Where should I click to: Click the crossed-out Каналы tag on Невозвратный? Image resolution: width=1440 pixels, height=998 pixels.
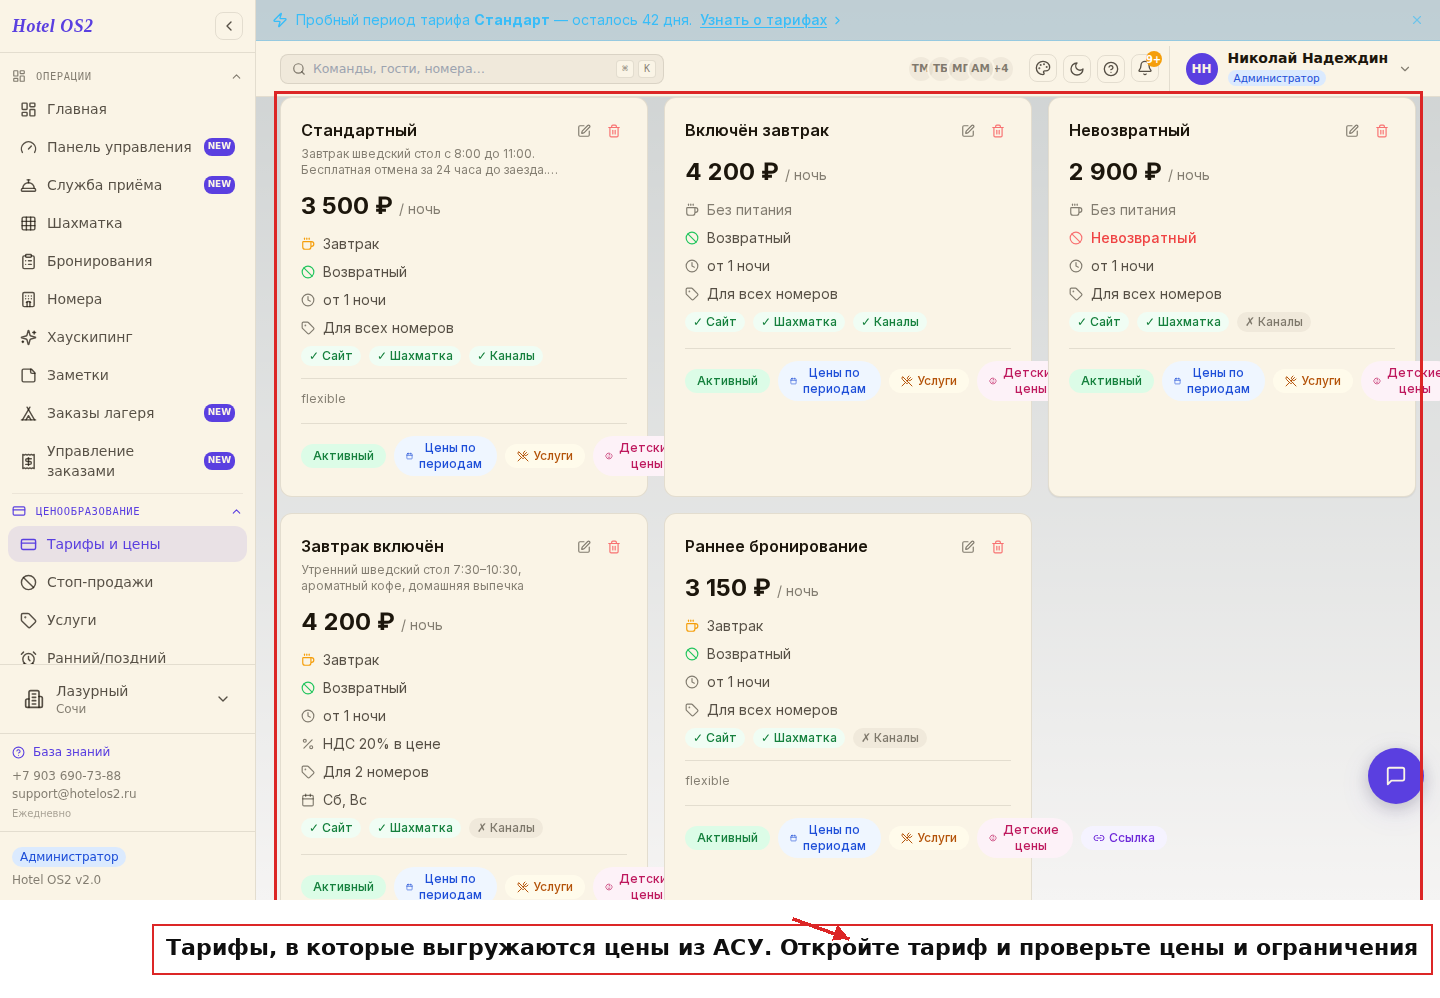(1273, 322)
